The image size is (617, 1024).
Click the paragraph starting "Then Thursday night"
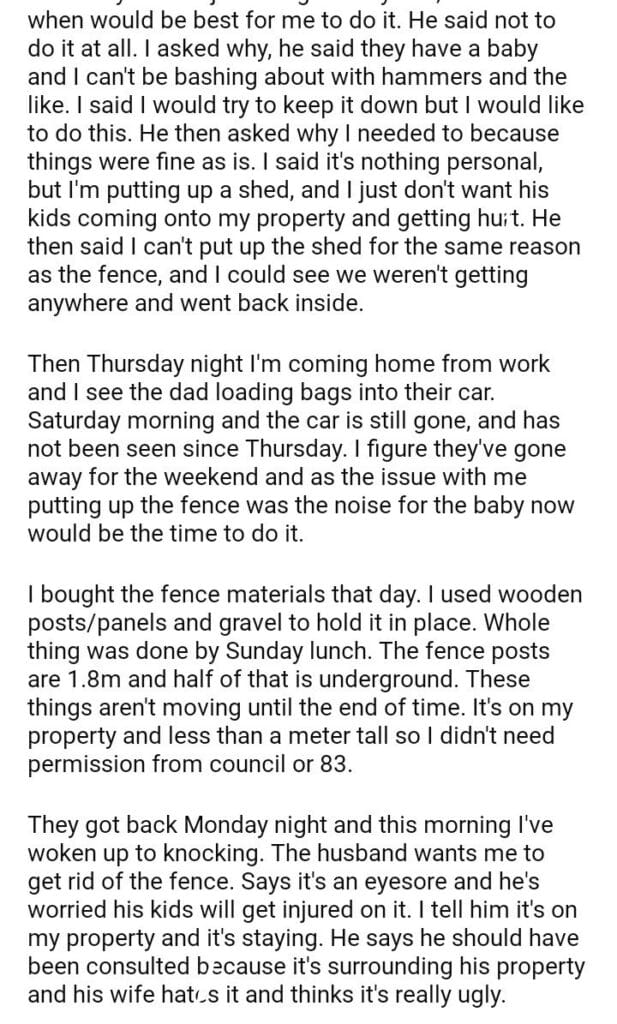click(300, 450)
